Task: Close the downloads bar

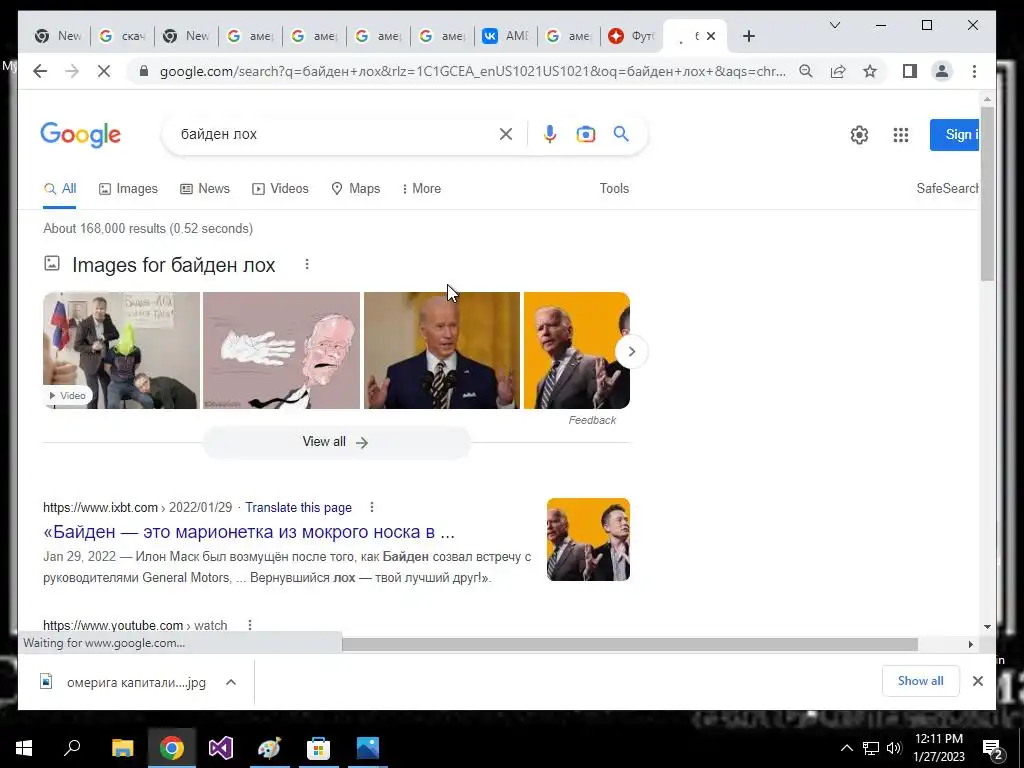Action: point(978,681)
